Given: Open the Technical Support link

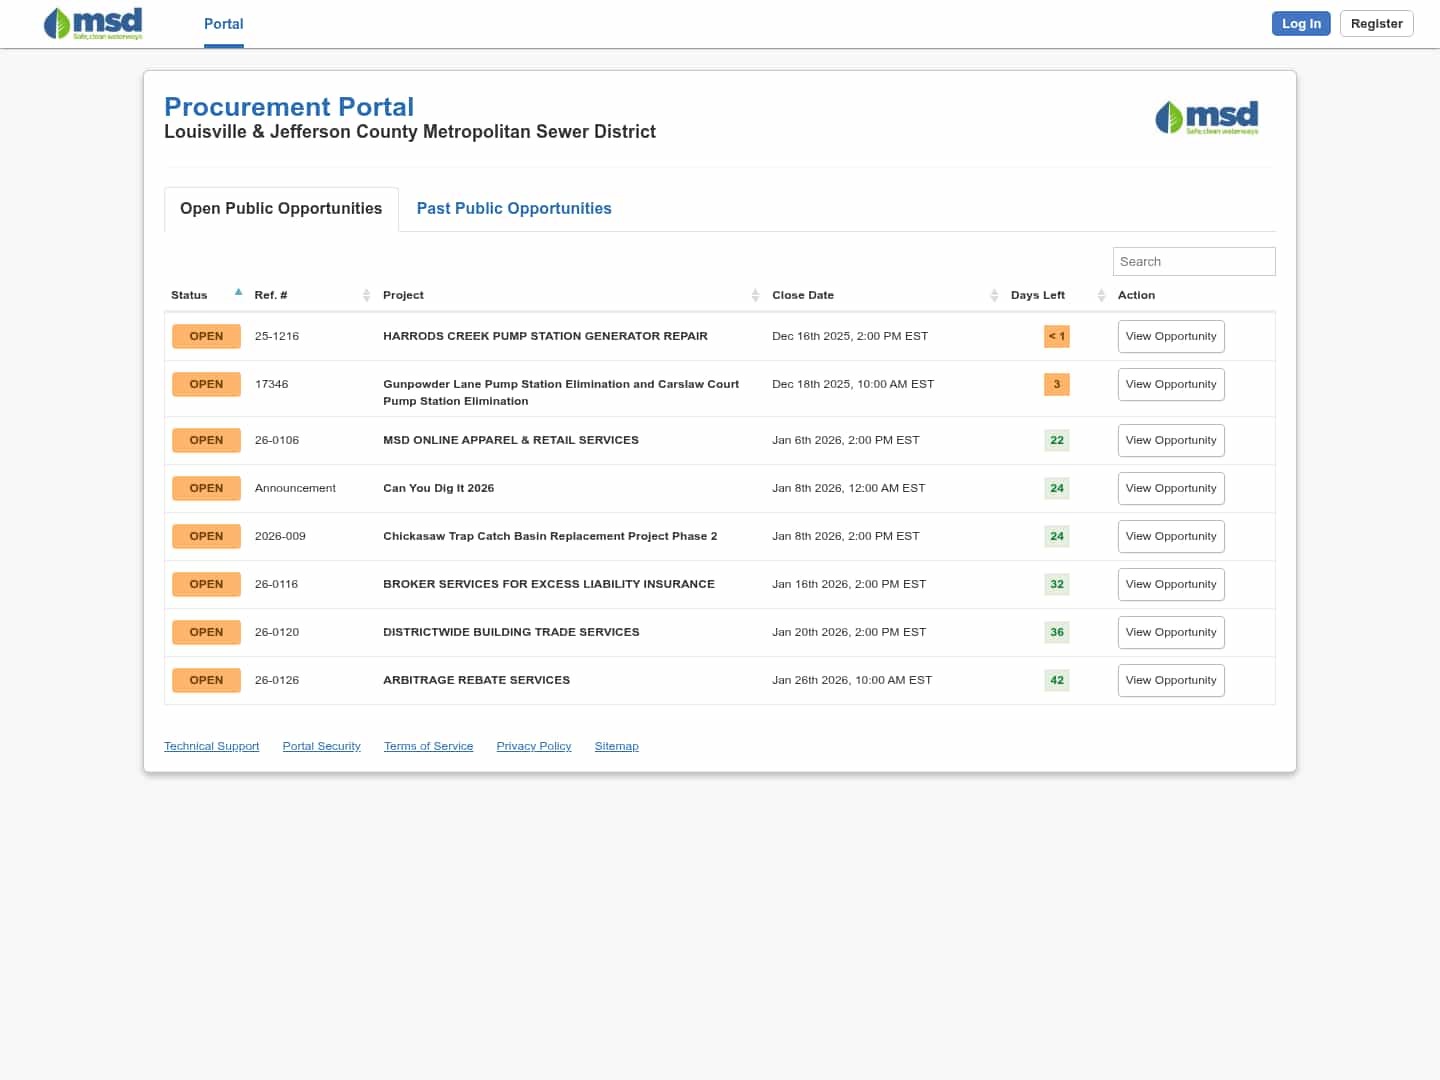Looking at the screenshot, I should coord(211,746).
